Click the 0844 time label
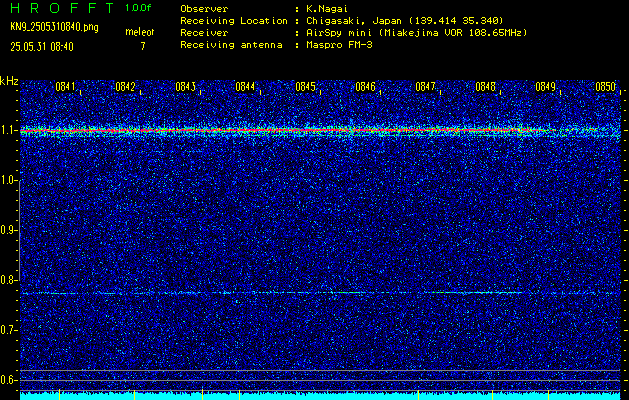629x400 pixels. coord(245,87)
